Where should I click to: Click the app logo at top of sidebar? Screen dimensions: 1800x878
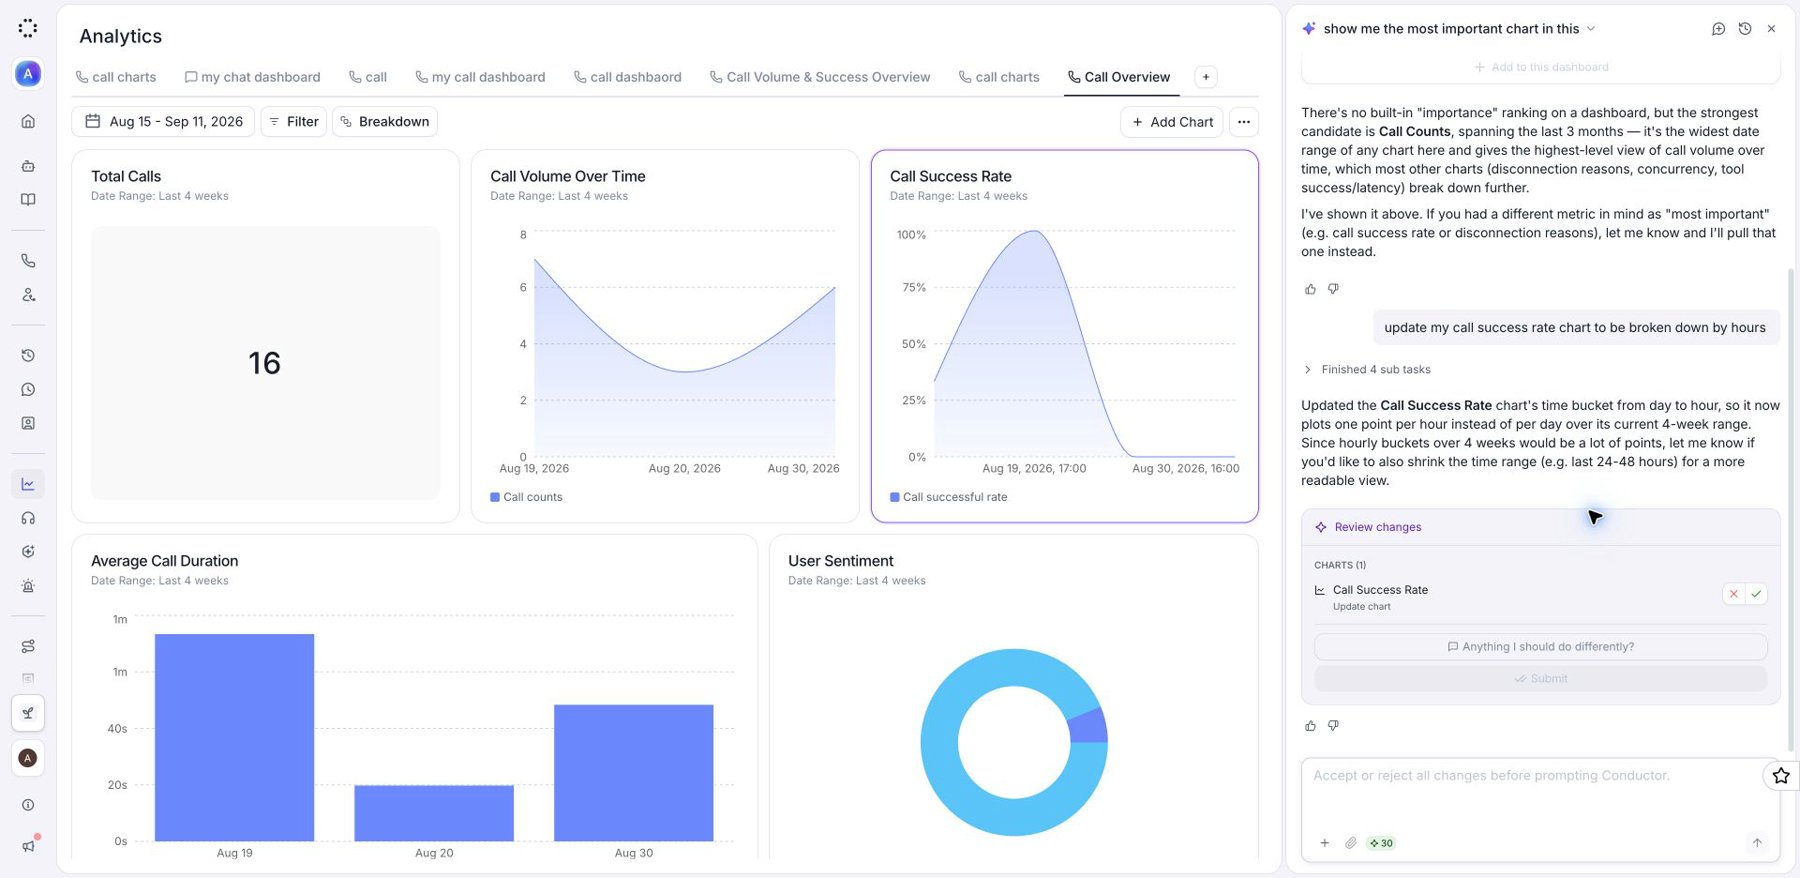tap(28, 28)
